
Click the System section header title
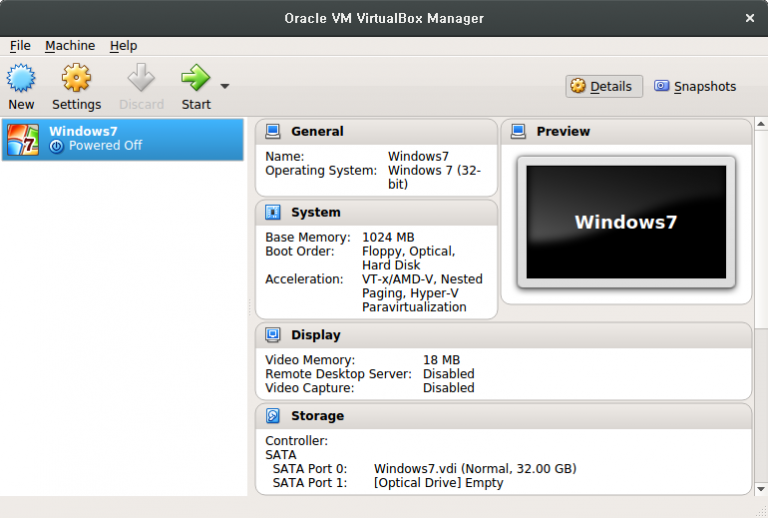(316, 213)
